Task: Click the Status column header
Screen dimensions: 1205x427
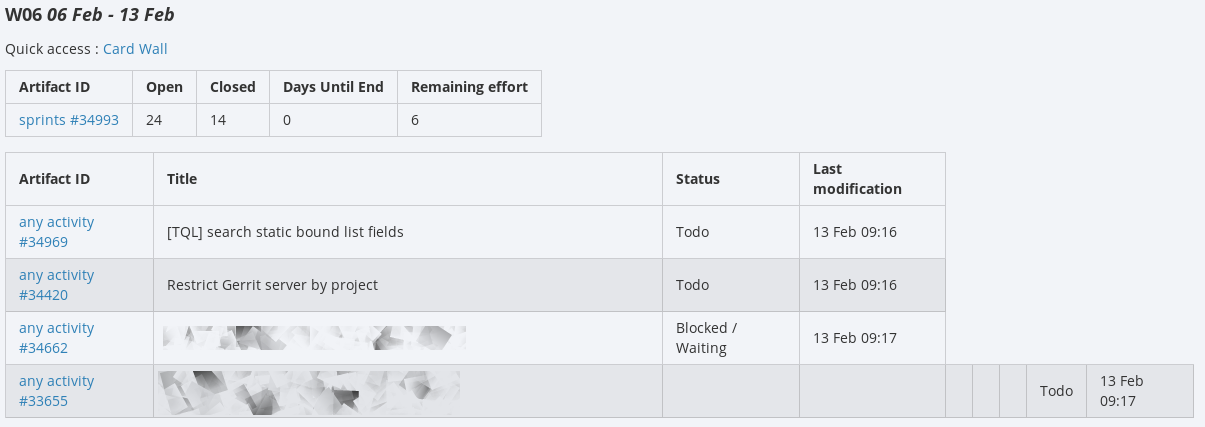Action: [x=698, y=179]
